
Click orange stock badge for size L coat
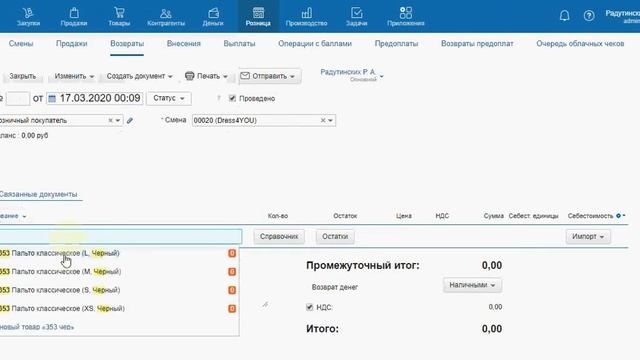pyautogui.click(x=232, y=253)
